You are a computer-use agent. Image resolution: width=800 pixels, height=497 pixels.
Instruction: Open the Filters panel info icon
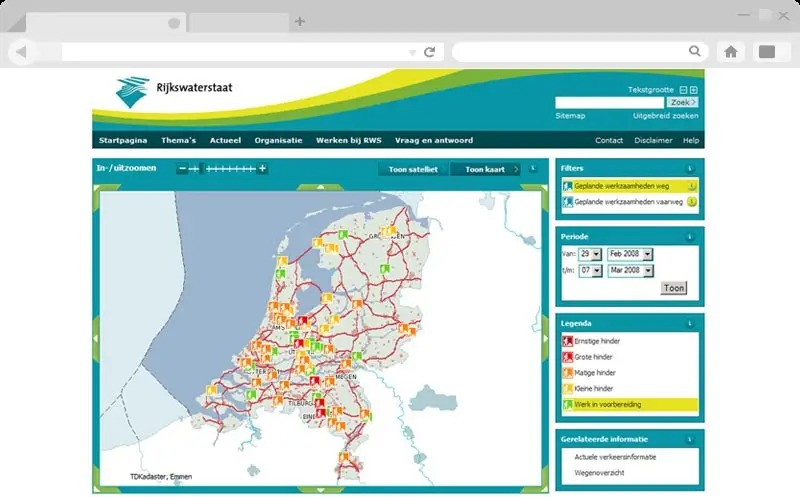(690, 168)
